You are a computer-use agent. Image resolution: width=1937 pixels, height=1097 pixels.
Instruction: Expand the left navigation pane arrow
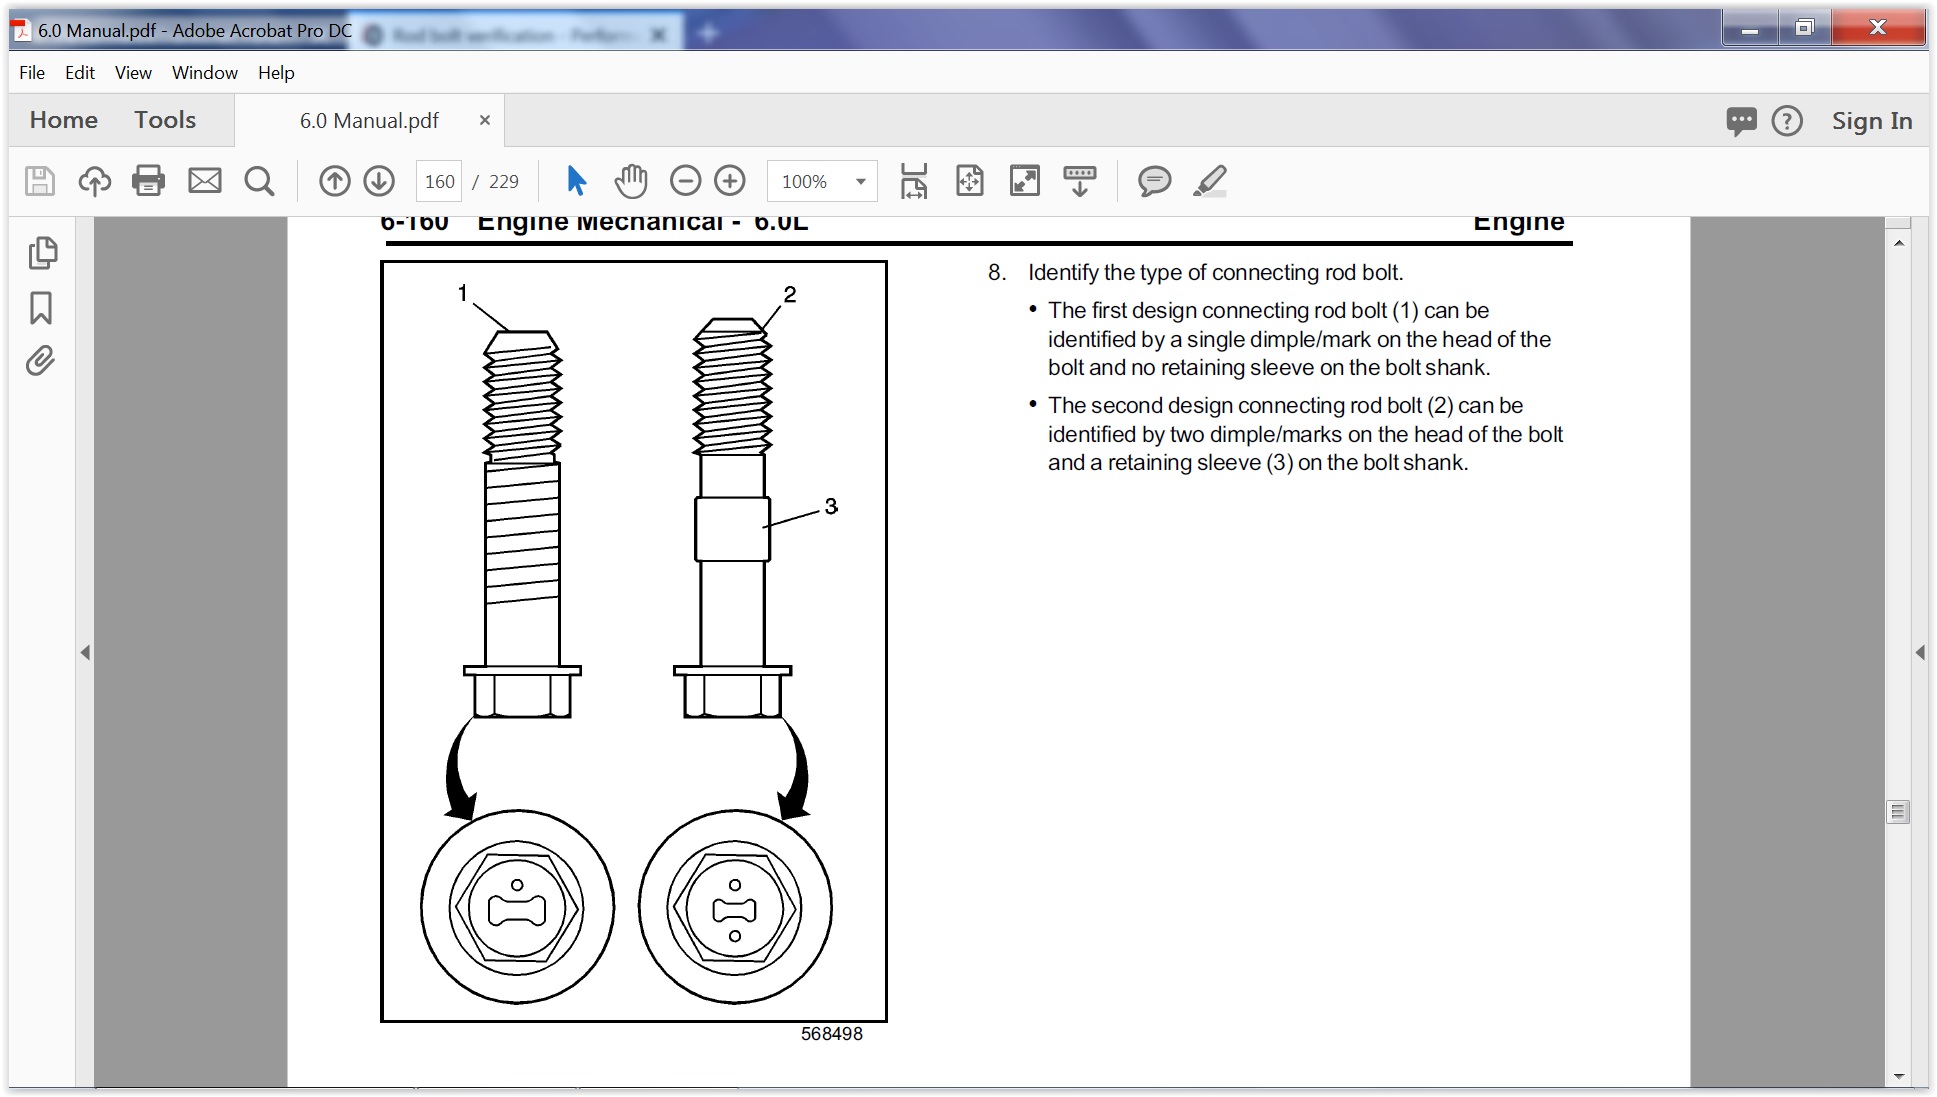tap(85, 653)
